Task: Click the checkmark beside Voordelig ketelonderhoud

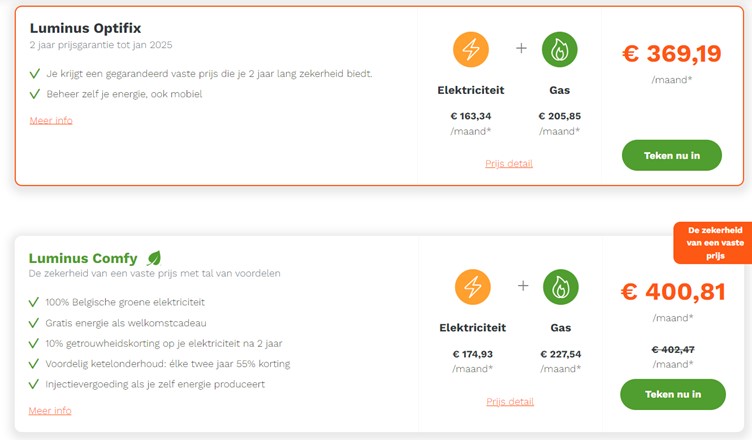Action: (34, 364)
